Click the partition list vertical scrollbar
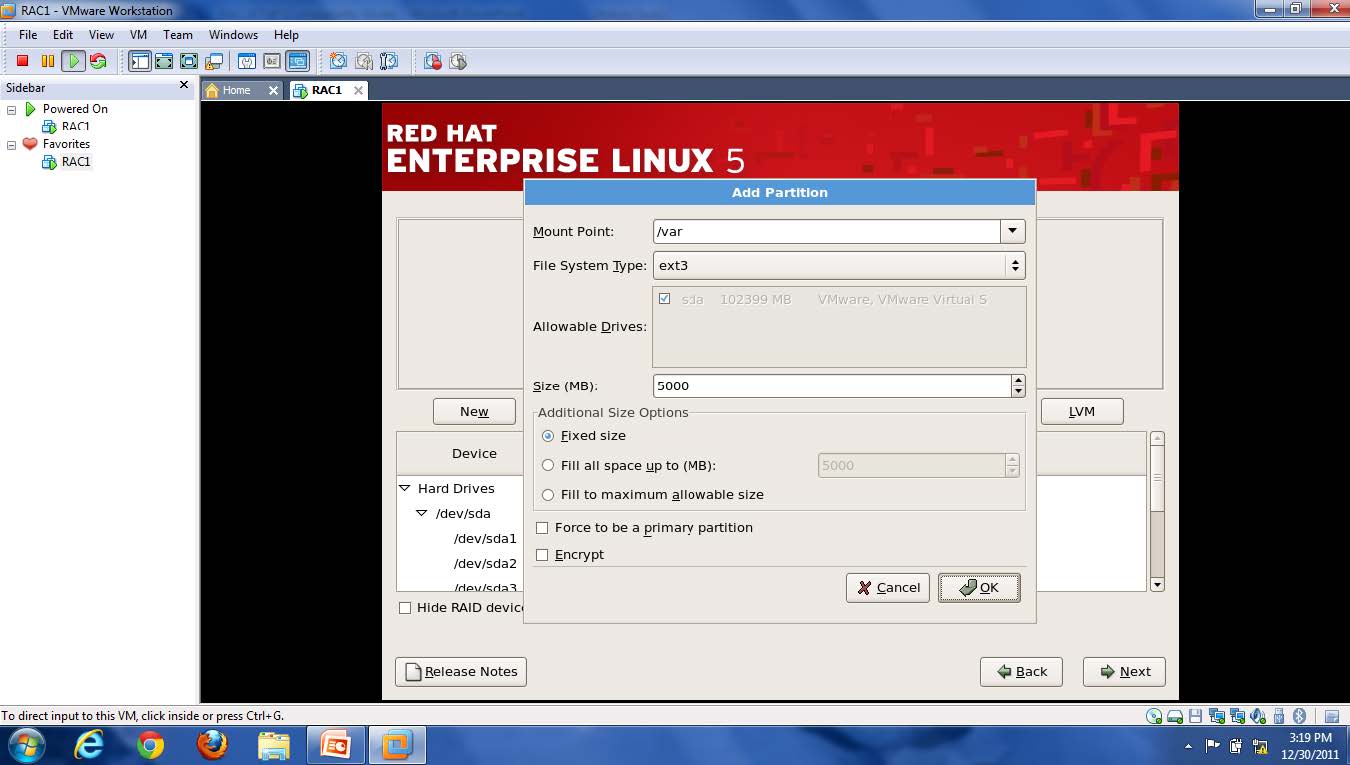The height and width of the screenshot is (765, 1350). pyautogui.click(x=1157, y=511)
